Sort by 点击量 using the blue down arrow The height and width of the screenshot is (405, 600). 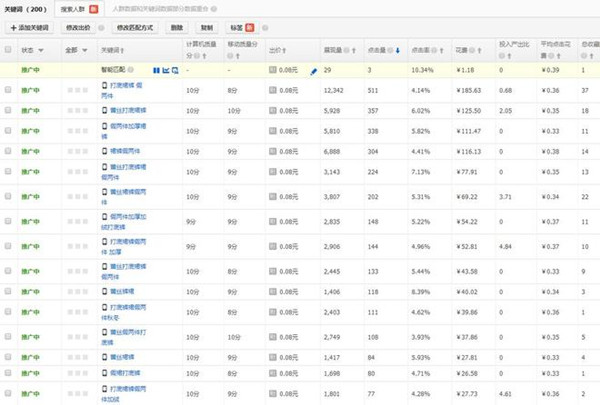400,49
